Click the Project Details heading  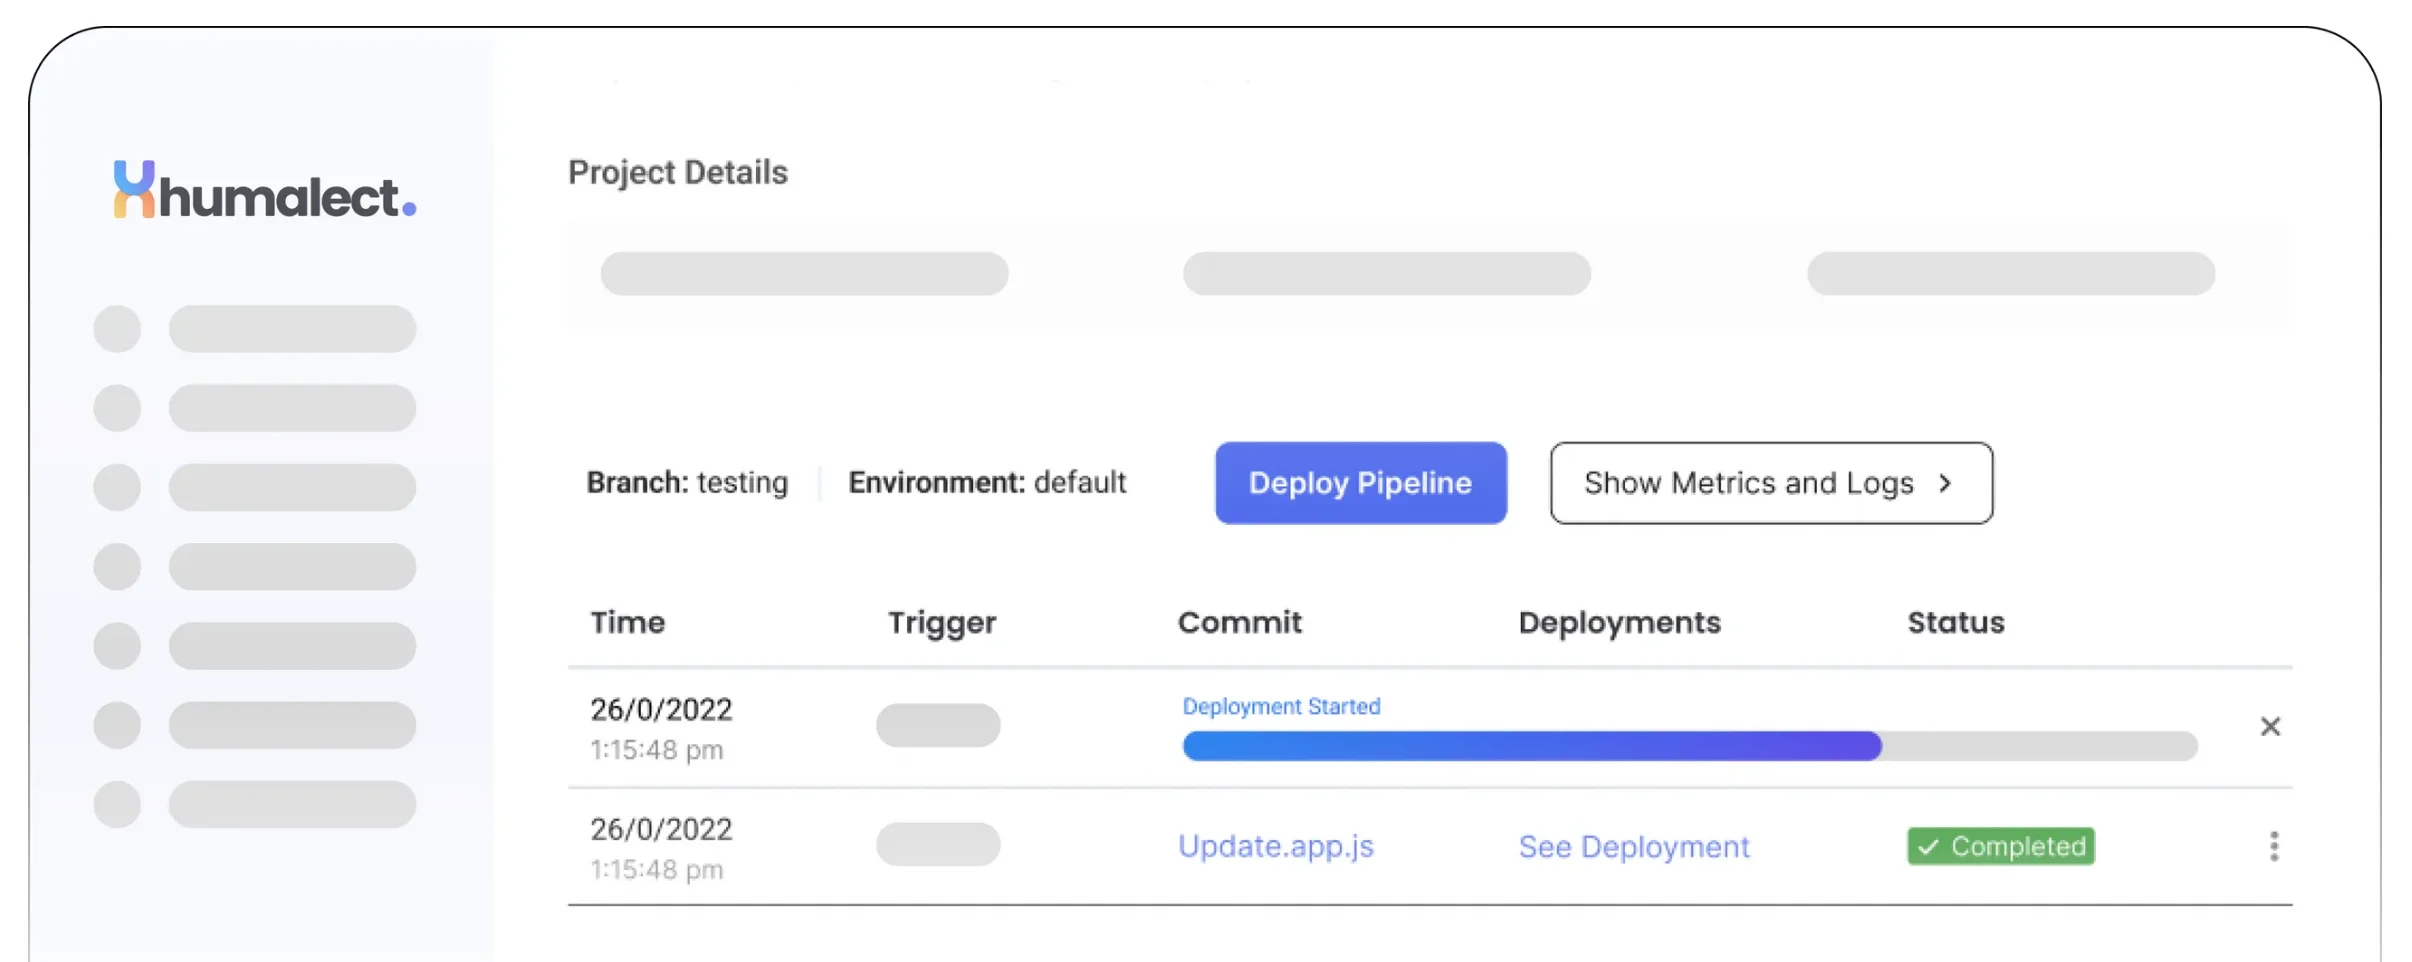(x=678, y=172)
